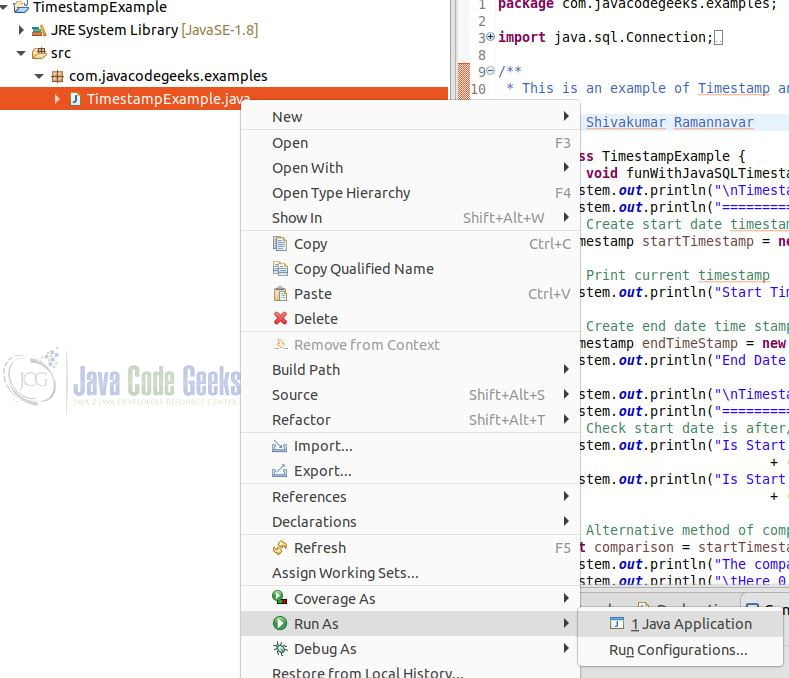Click the Debug As bug icon

[280, 649]
